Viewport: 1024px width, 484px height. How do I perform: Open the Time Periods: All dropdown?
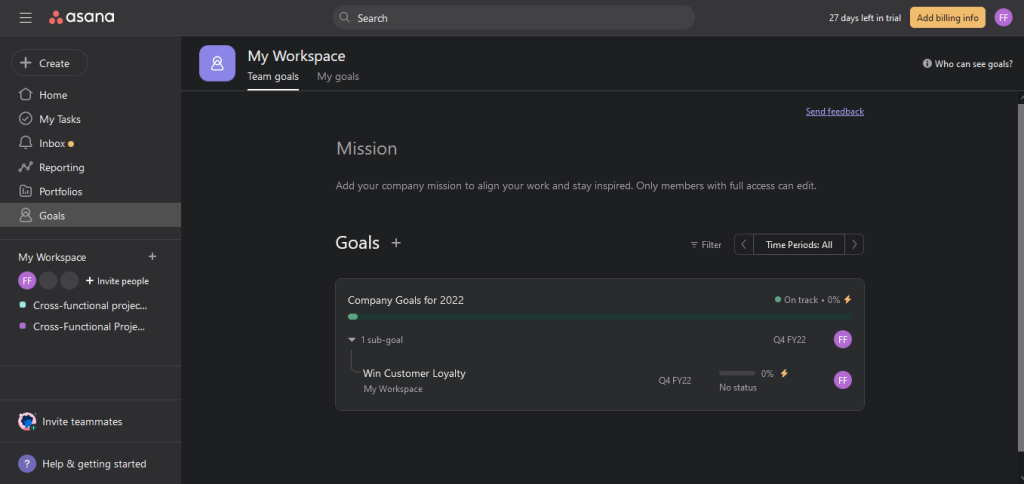pyautogui.click(x=799, y=245)
